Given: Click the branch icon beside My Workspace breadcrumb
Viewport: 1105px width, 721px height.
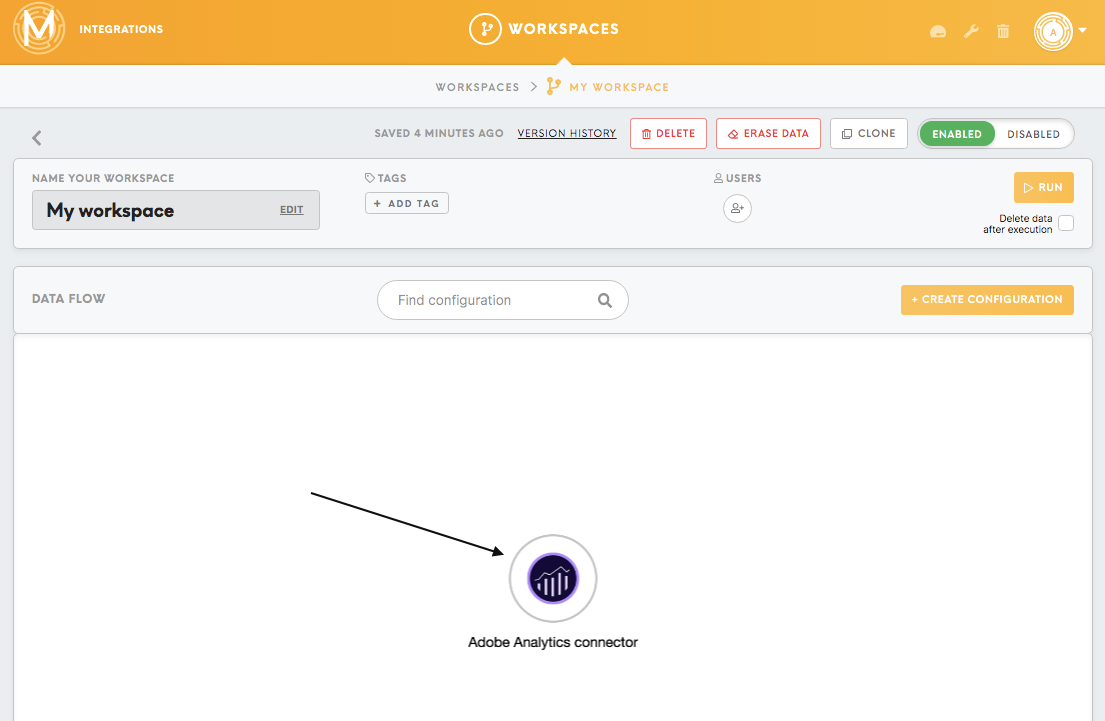Looking at the screenshot, I should point(554,86).
